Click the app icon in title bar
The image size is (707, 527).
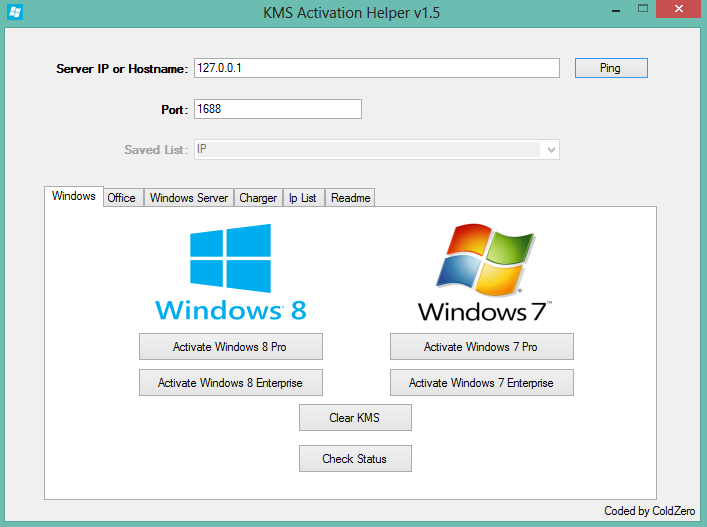15,12
